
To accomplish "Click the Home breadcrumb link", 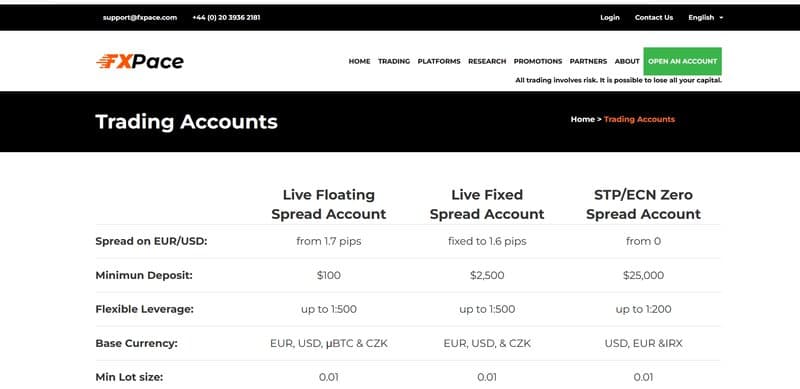I will point(583,119).
